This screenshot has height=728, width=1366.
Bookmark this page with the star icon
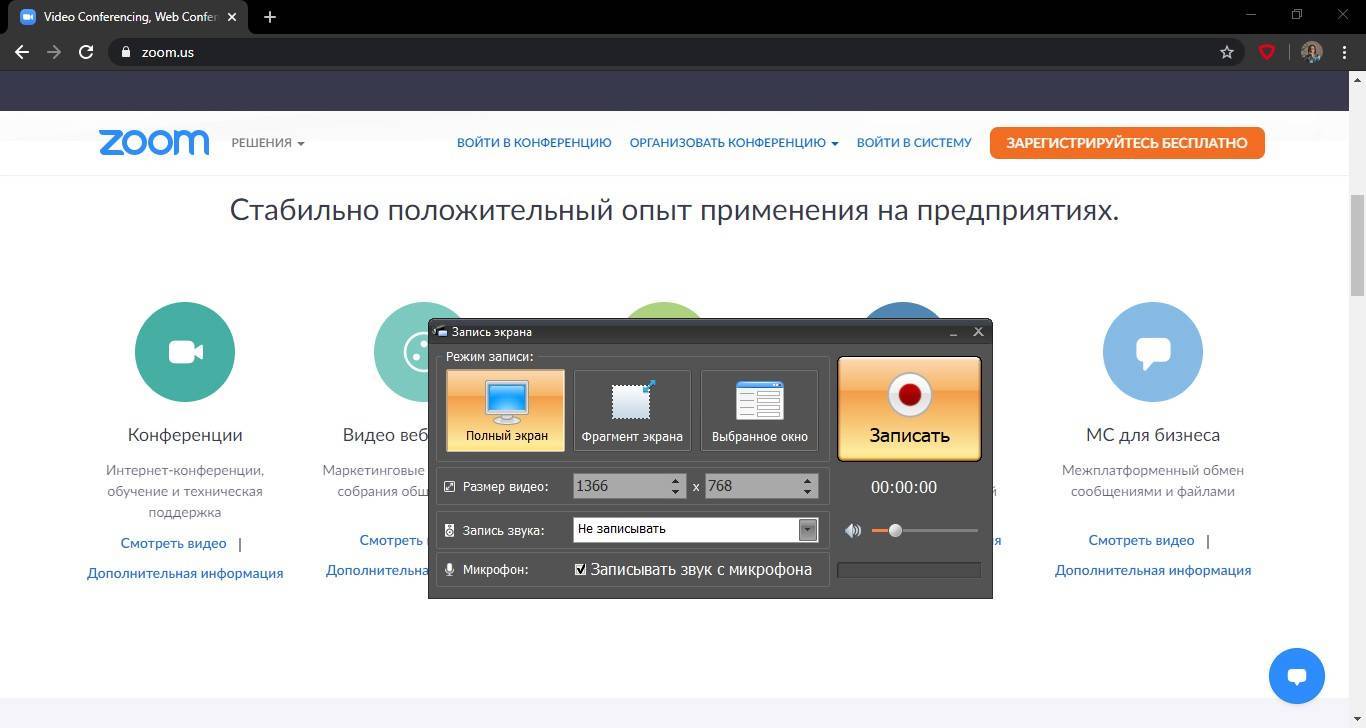[1227, 52]
